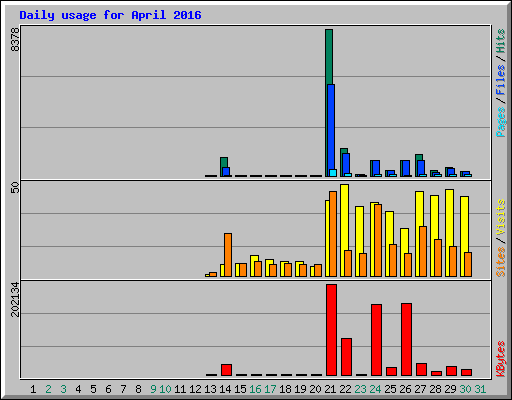Click the red KBytes bar for day 26
512x400 pixels.
(406, 339)
